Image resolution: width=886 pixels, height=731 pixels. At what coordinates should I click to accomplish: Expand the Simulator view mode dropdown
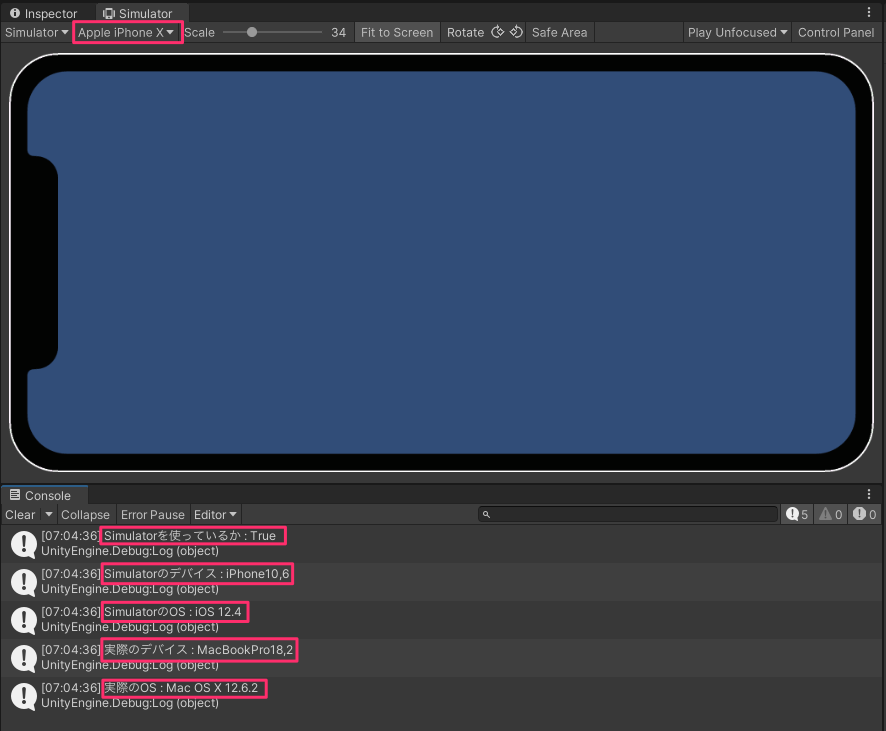[x=36, y=32]
